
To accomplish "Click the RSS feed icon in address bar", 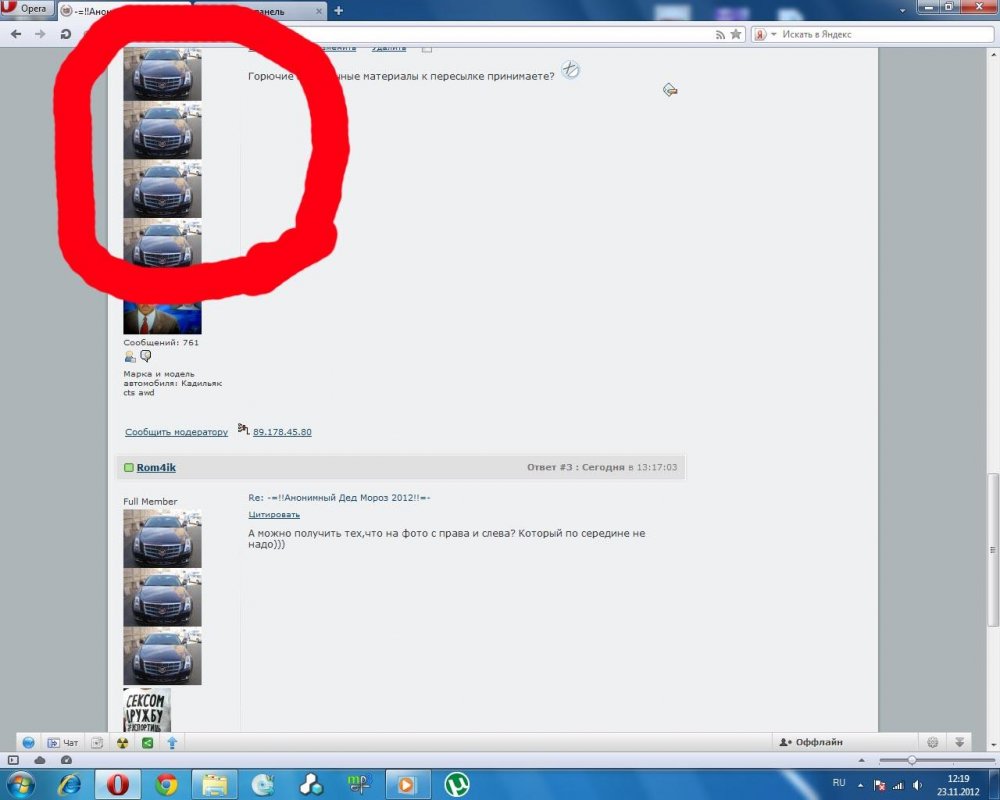I will coord(720,34).
